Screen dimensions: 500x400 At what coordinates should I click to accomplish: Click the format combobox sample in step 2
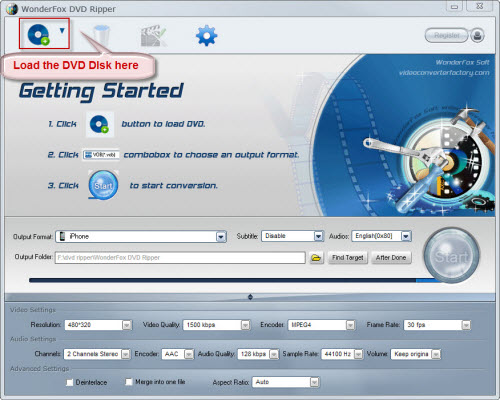tap(101, 155)
